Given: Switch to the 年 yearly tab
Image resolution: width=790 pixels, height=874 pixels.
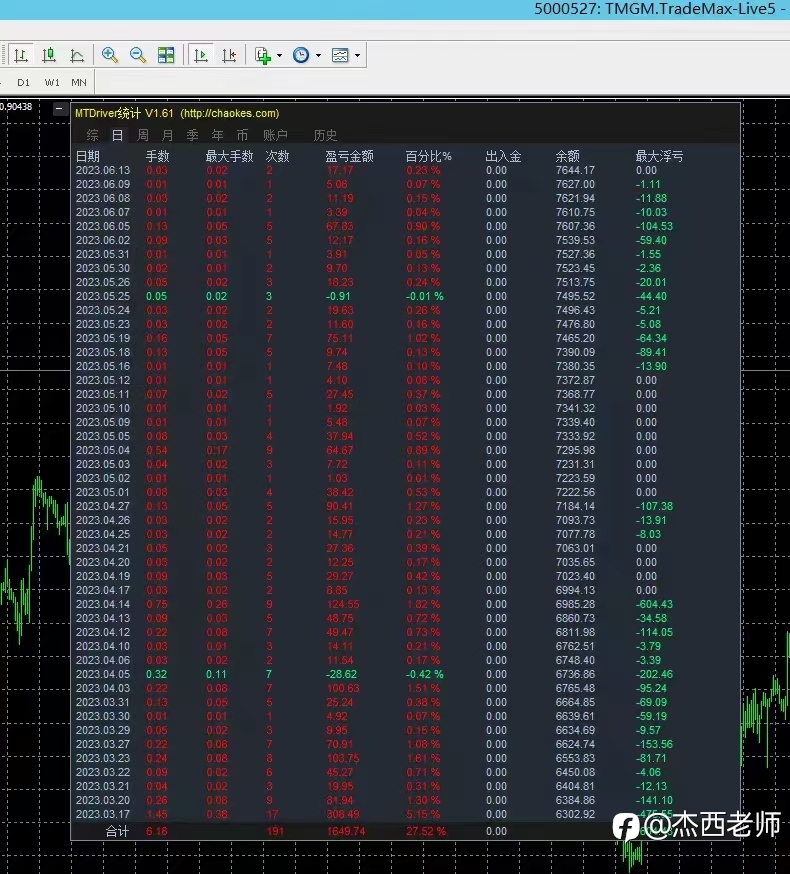Looking at the screenshot, I should [x=217, y=135].
